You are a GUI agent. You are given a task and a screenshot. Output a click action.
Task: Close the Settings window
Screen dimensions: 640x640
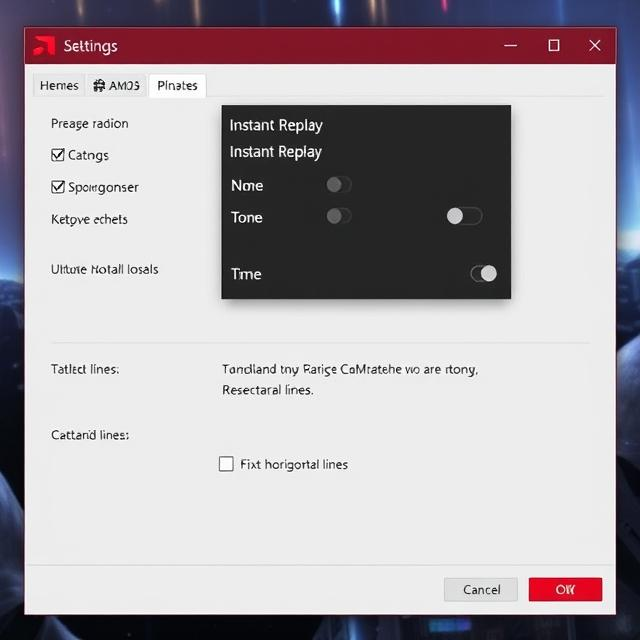tap(595, 46)
